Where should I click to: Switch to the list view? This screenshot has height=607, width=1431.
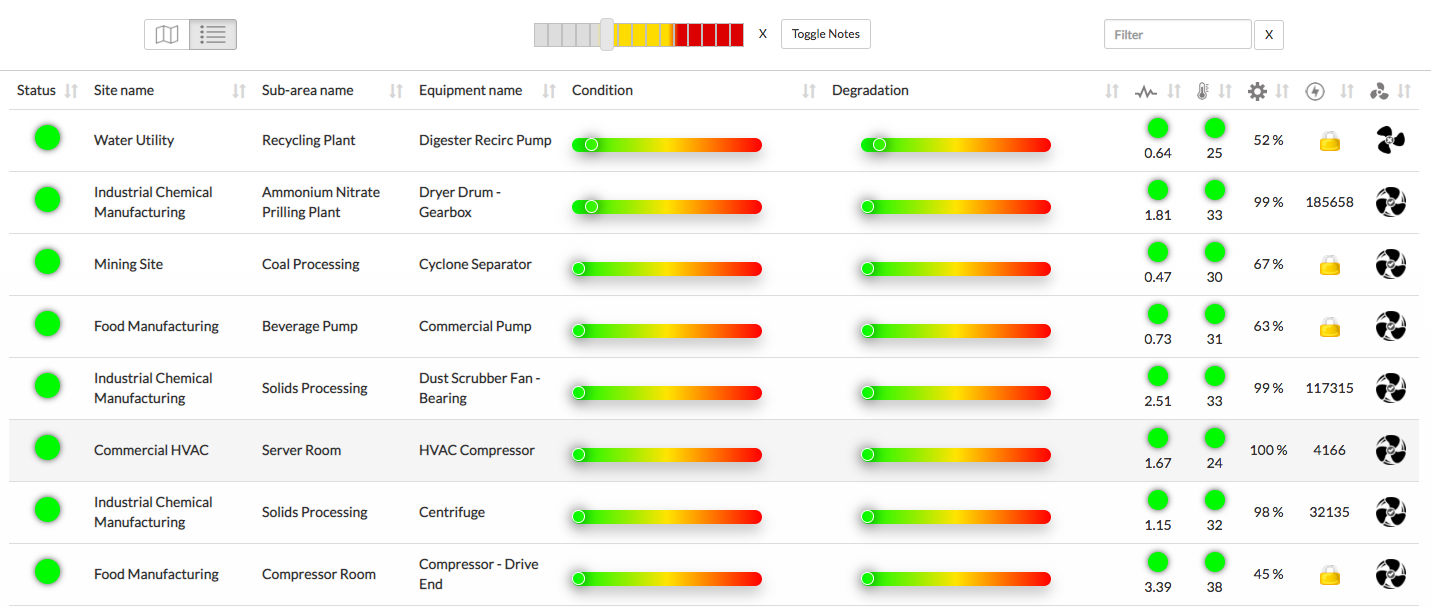pyautogui.click(x=212, y=35)
